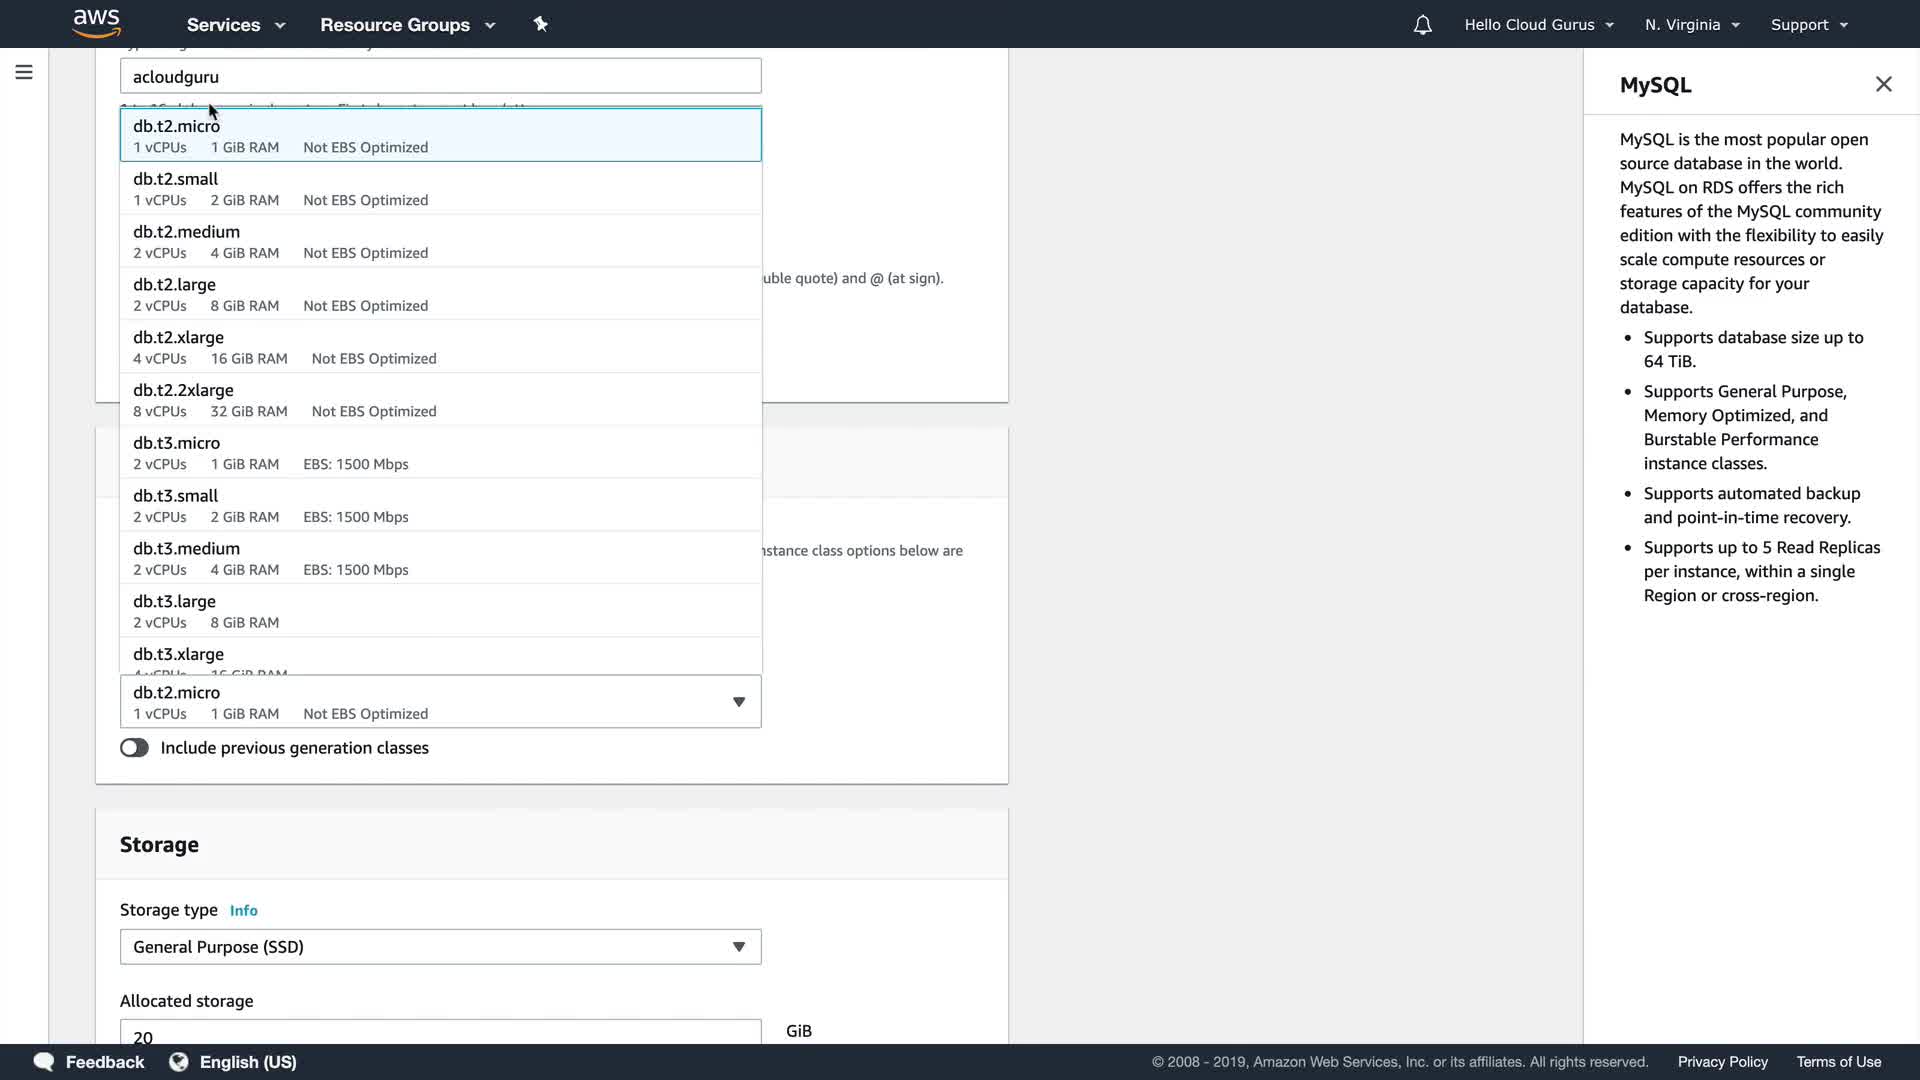This screenshot has height=1080, width=1920.
Task: Click the Terms of Use link
Action: (1838, 1061)
